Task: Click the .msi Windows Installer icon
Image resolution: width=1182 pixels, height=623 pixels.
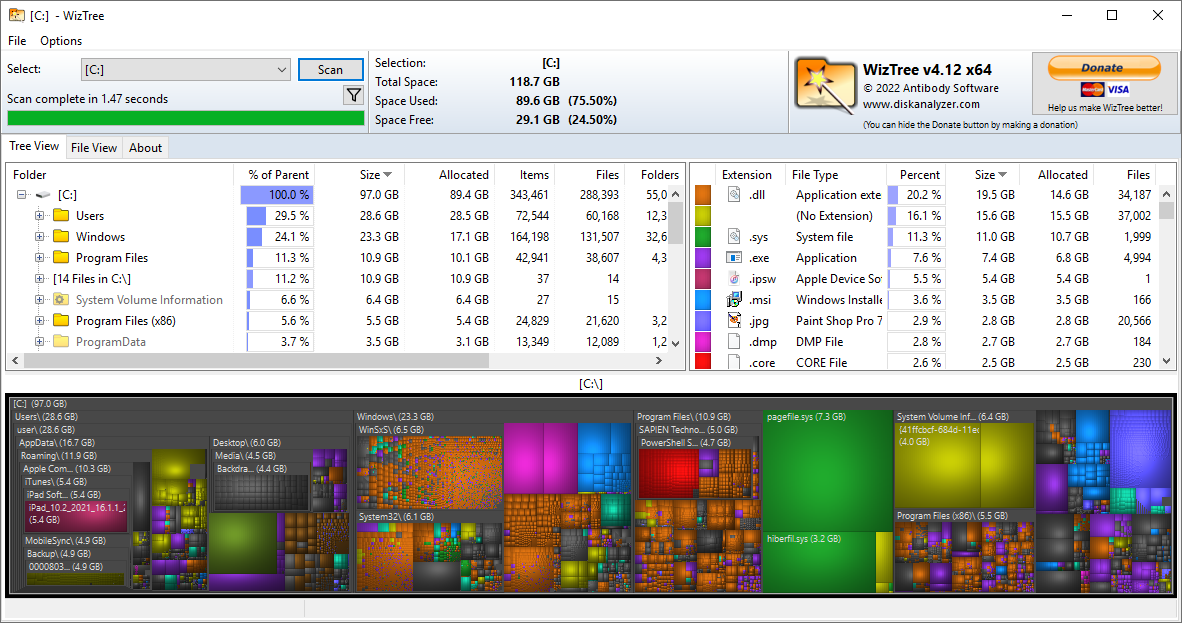Action: tap(735, 299)
